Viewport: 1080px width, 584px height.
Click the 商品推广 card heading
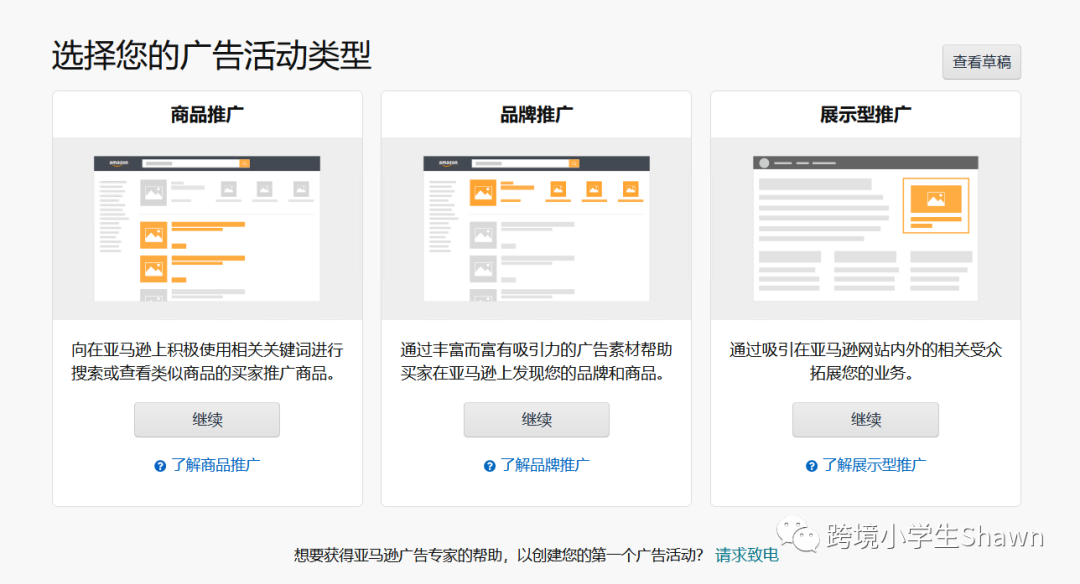pyautogui.click(x=207, y=114)
